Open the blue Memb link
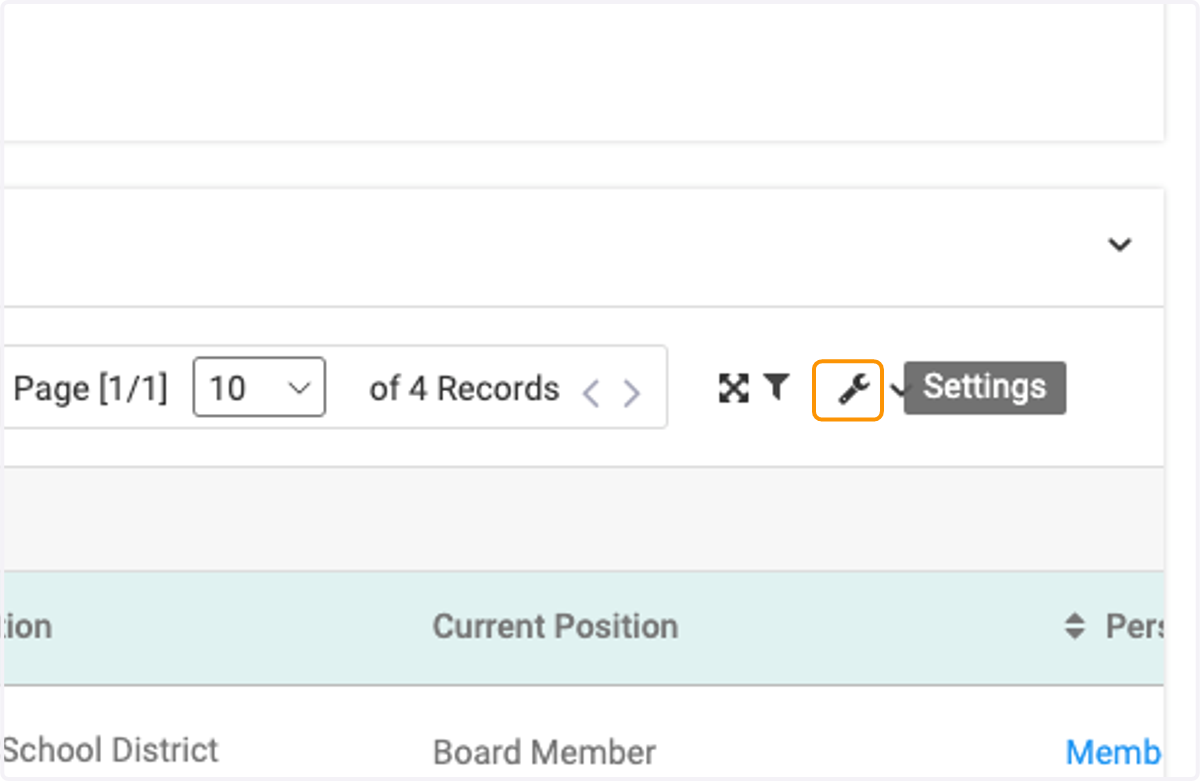The height and width of the screenshot is (781, 1200). pos(1113,752)
